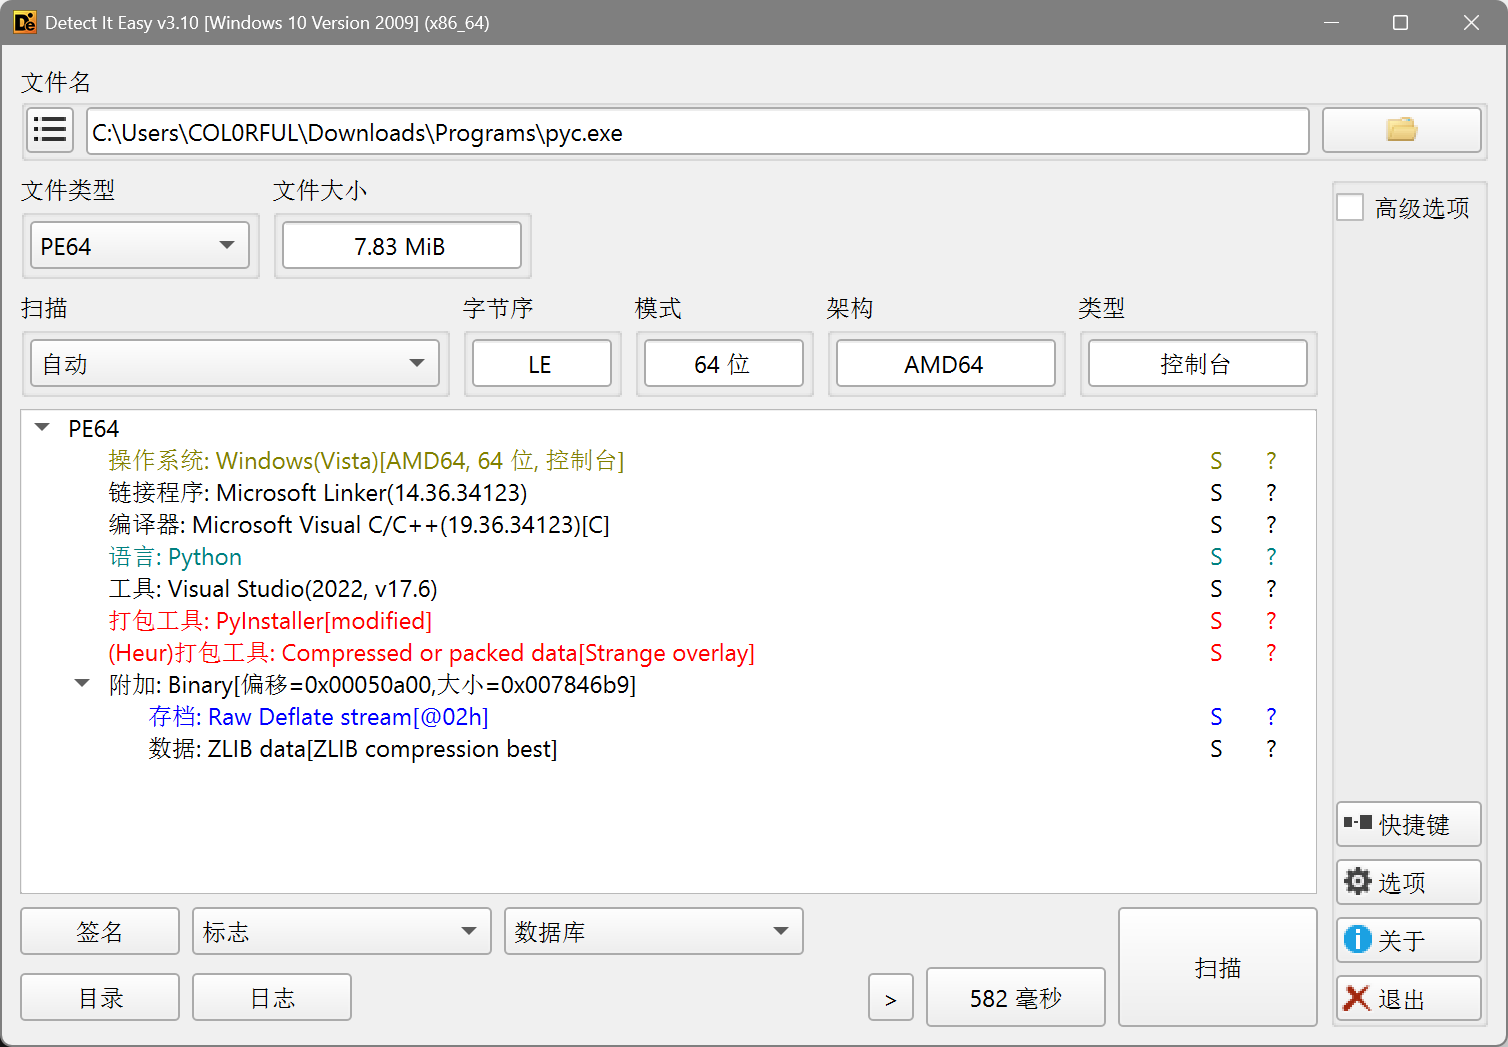
Task: Select 存档: Raw Deflate stream row
Action: (x=668, y=716)
